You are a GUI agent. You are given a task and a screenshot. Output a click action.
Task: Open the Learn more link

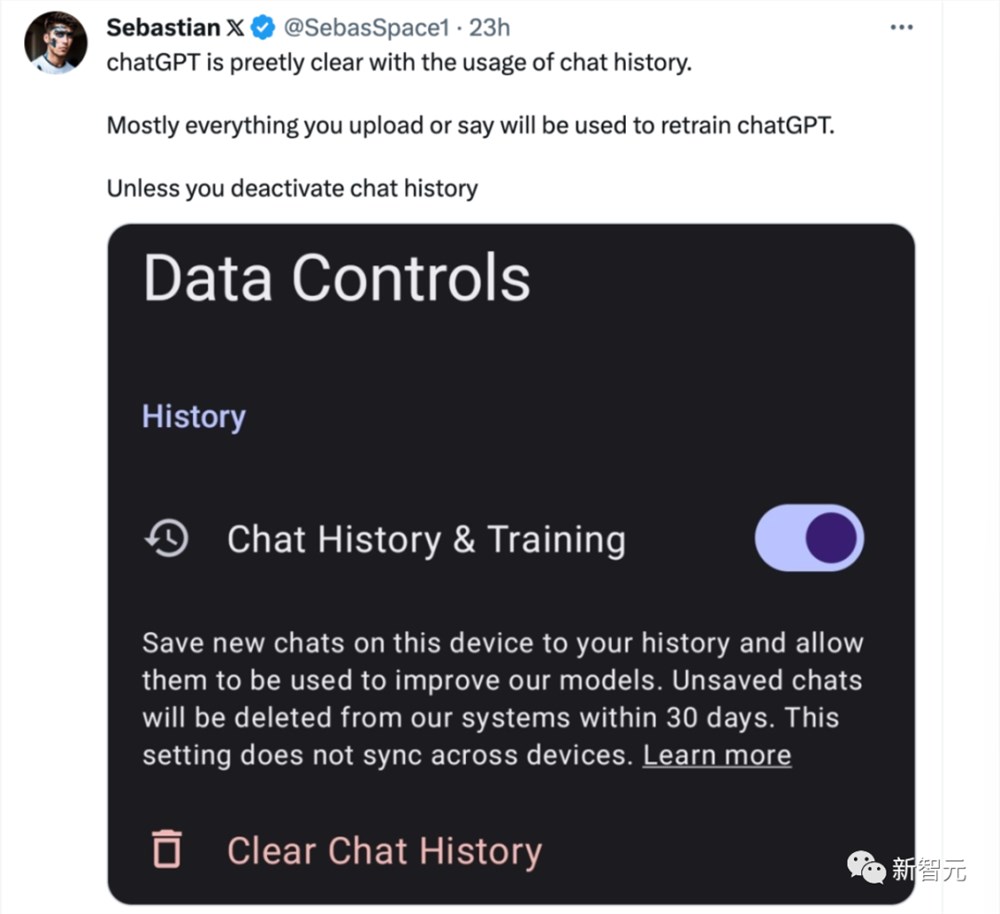717,755
